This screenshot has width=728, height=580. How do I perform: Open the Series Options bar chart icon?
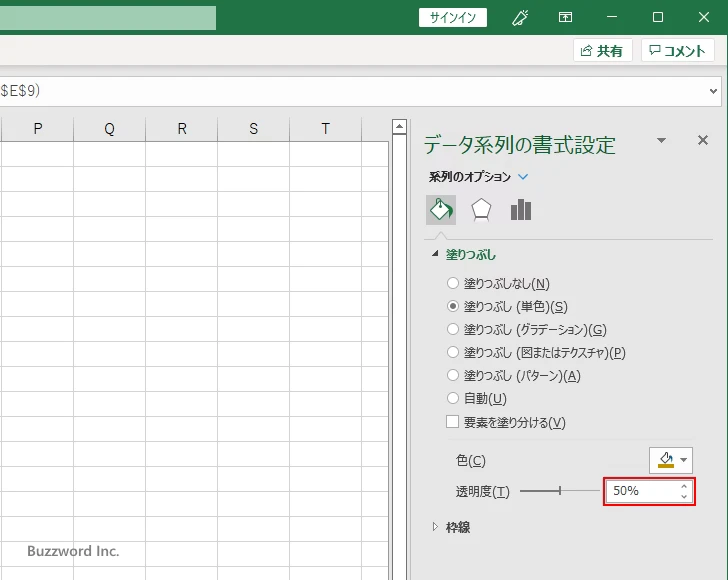tap(521, 210)
